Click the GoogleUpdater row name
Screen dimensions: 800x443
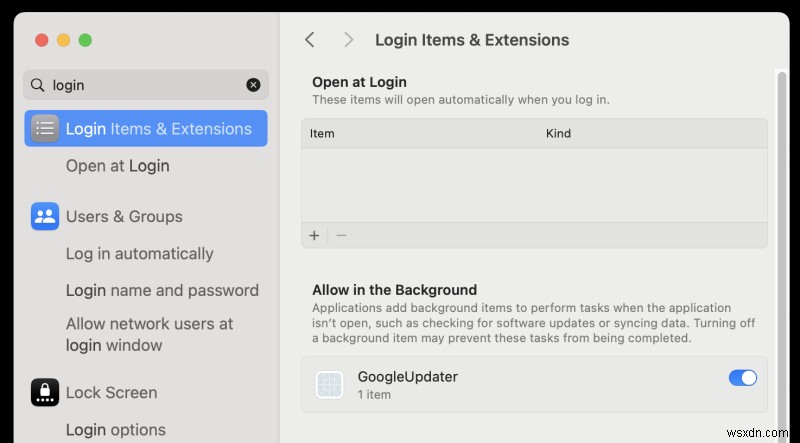(408, 377)
